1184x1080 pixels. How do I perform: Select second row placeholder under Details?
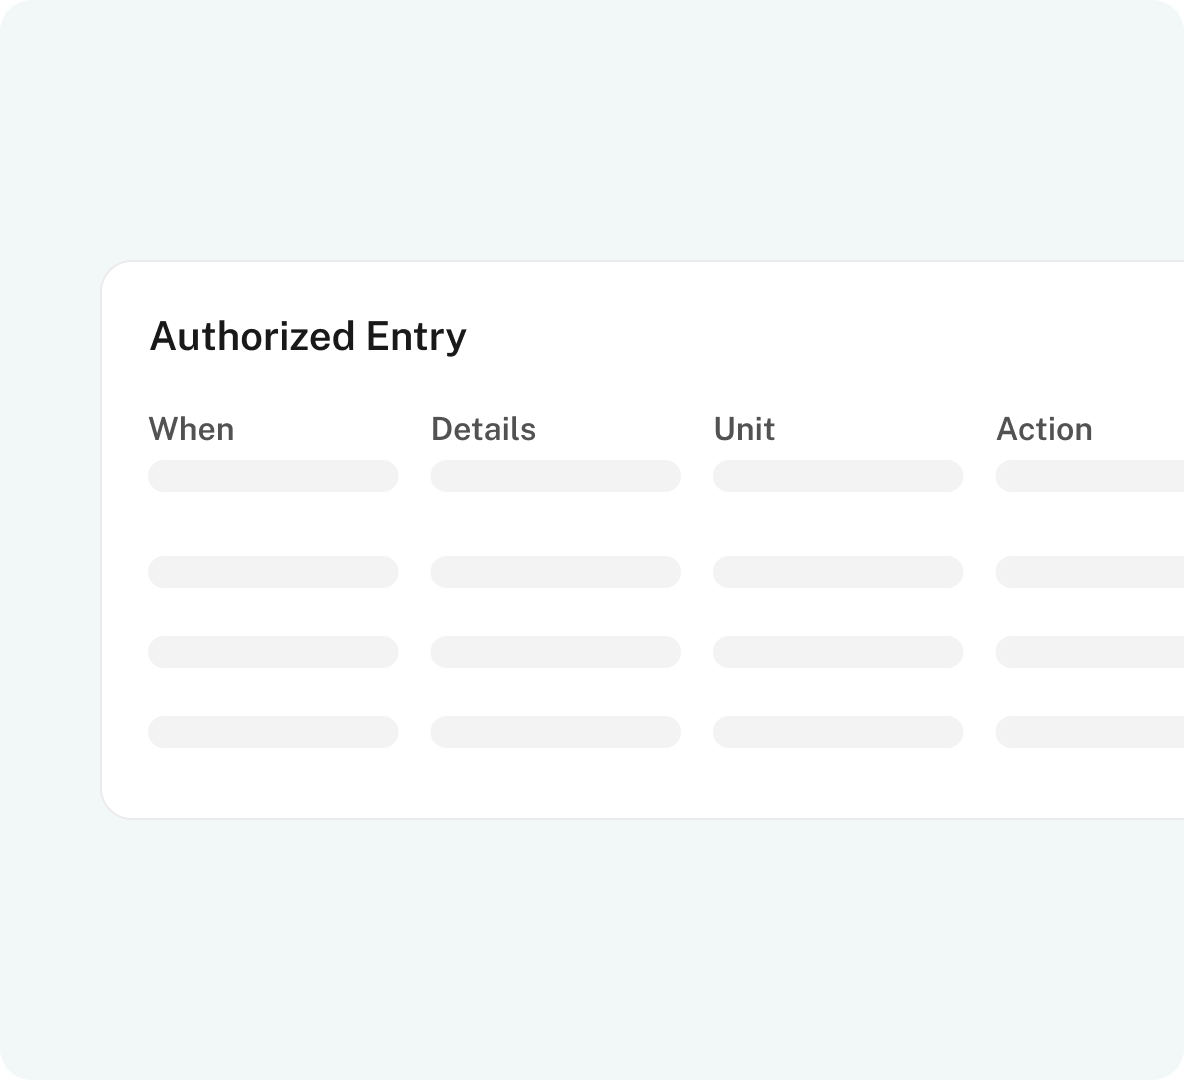[x=555, y=572]
